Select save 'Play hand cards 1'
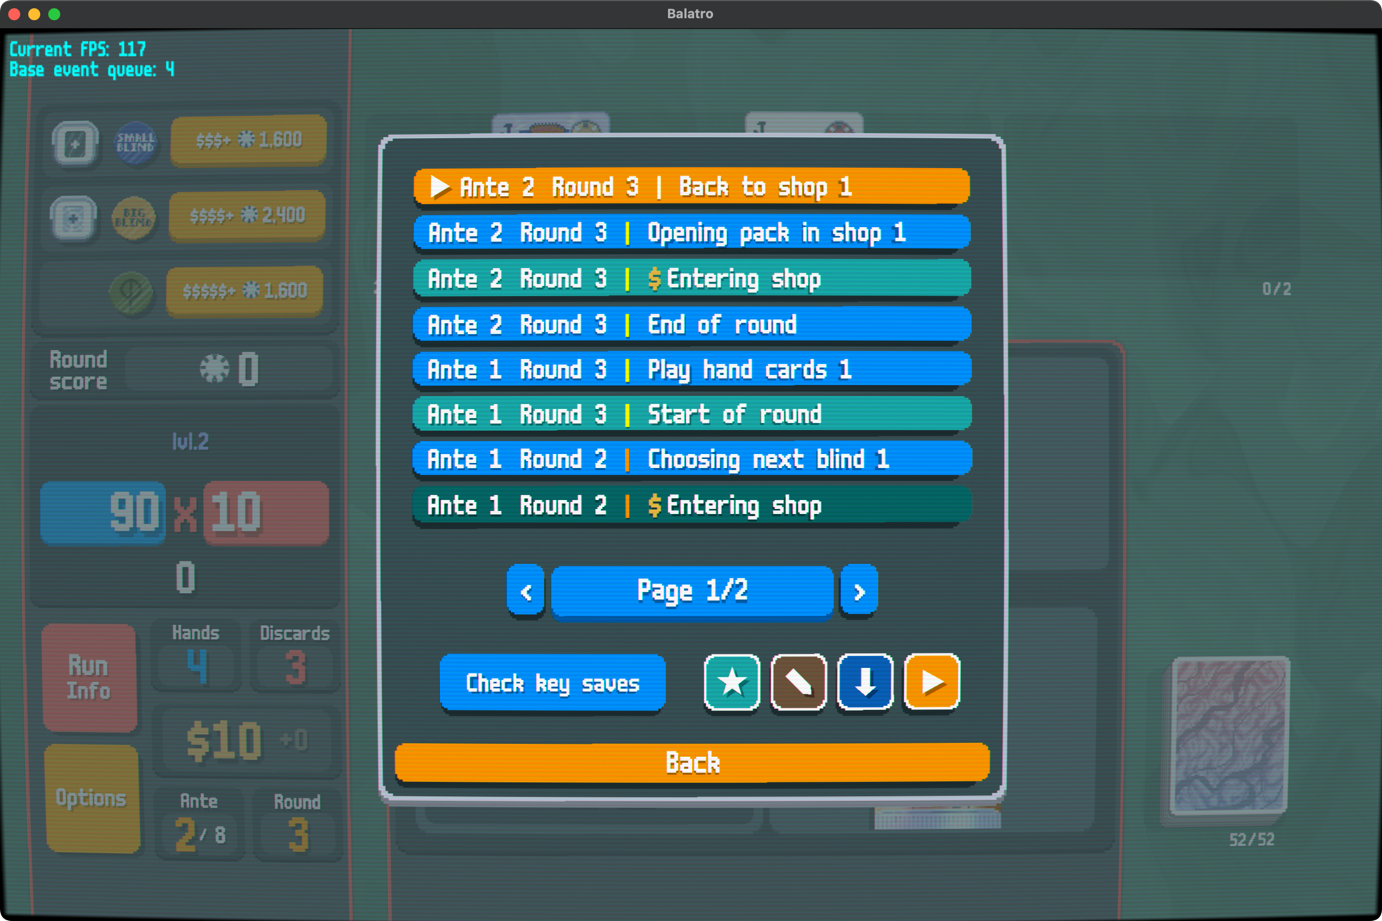Screen dimensions: 1382x921 coord(691,370)
